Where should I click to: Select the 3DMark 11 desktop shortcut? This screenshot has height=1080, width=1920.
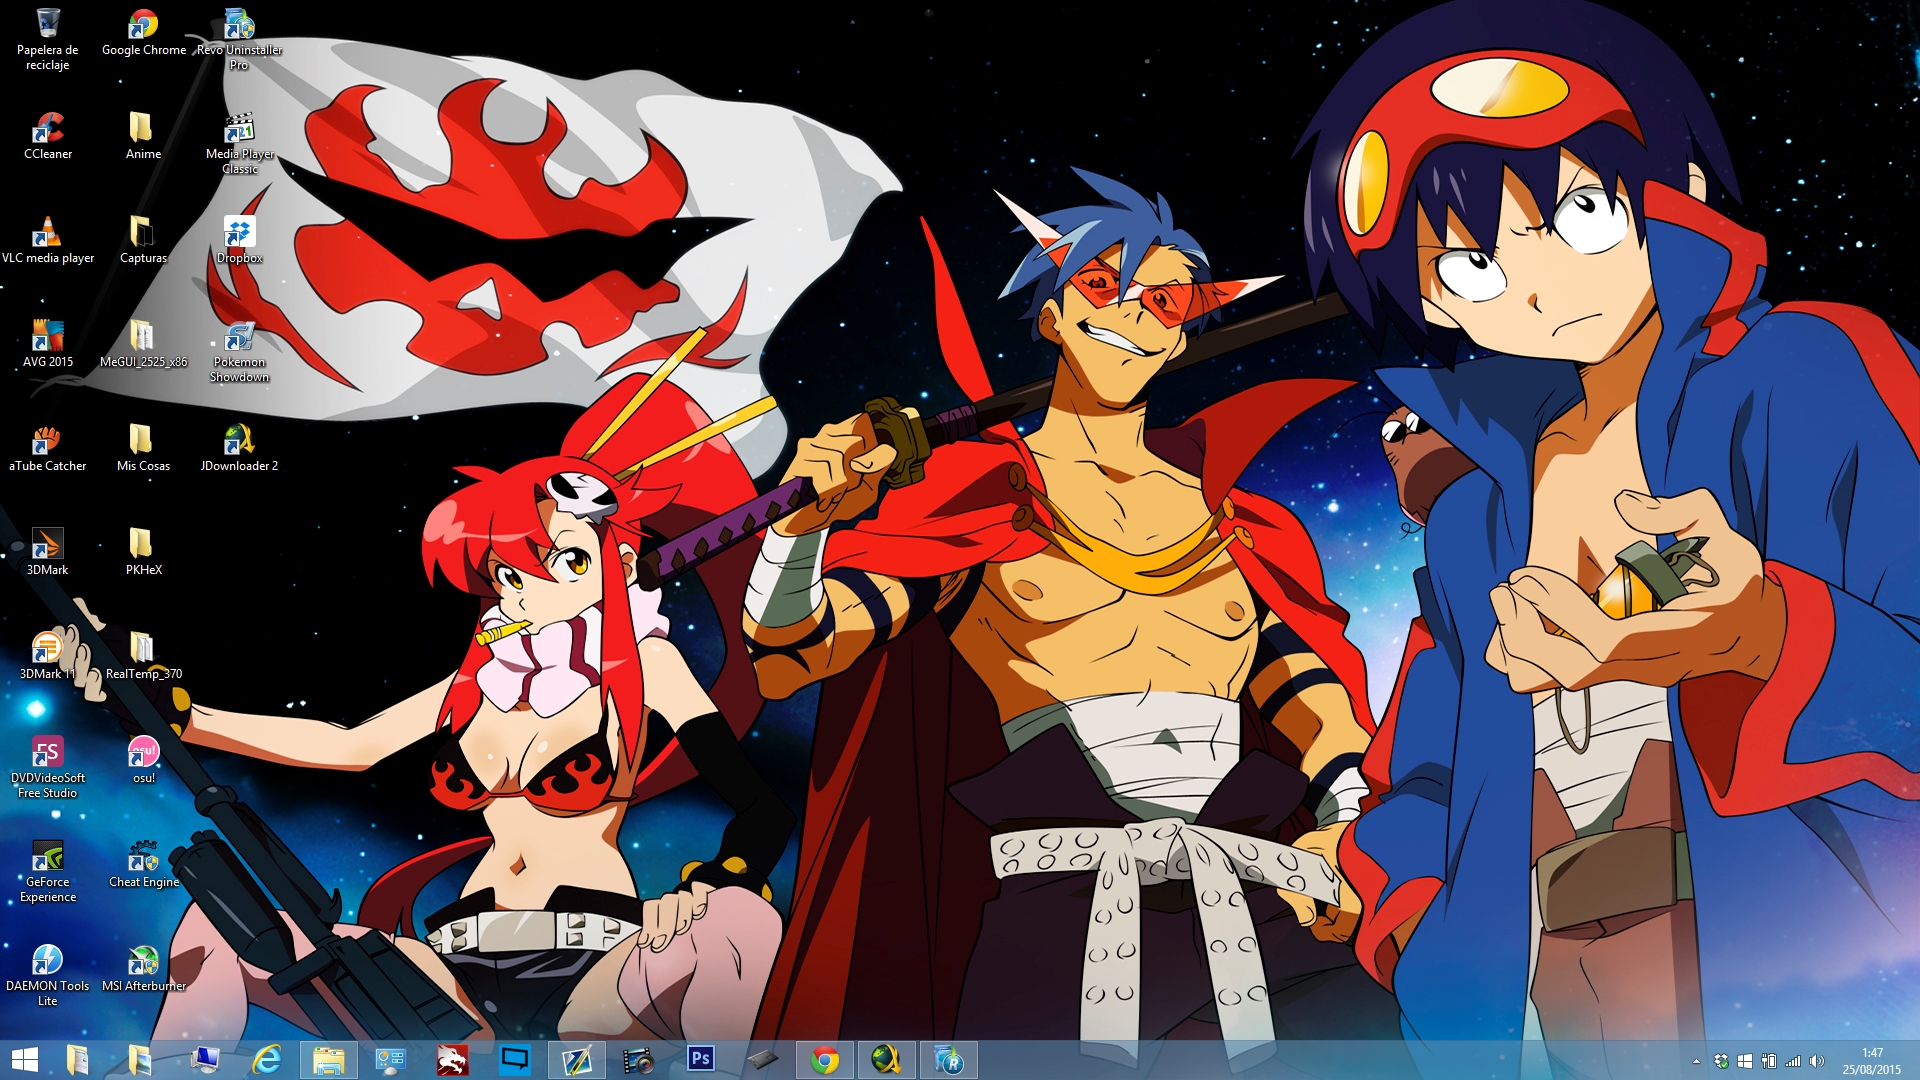coord(47,657)
